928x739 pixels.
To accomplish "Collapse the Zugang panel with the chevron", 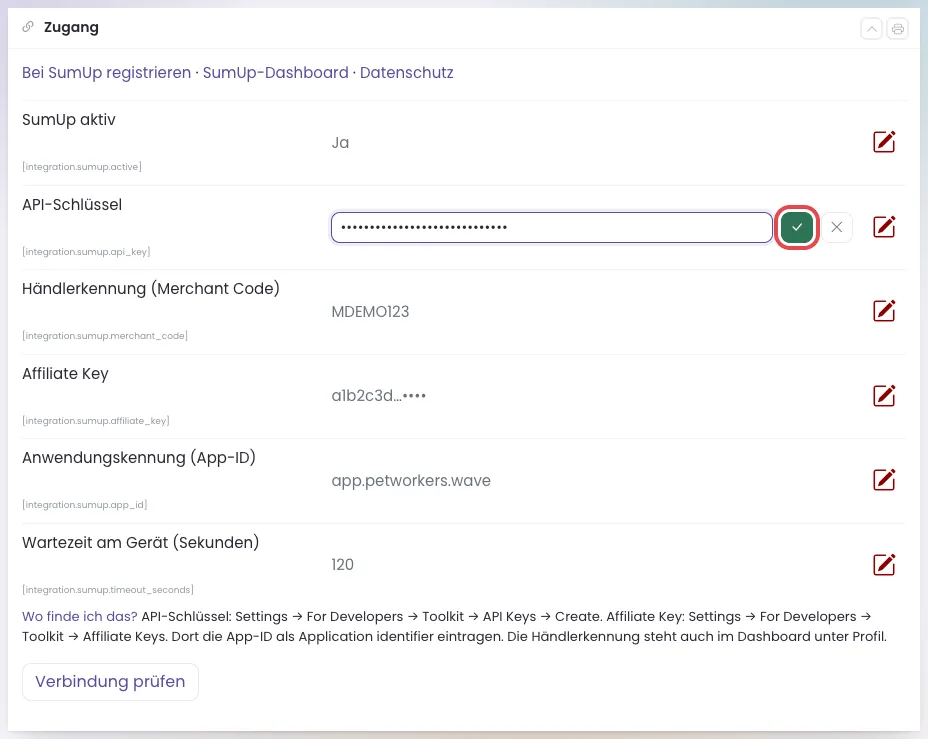I will point(871,28).
